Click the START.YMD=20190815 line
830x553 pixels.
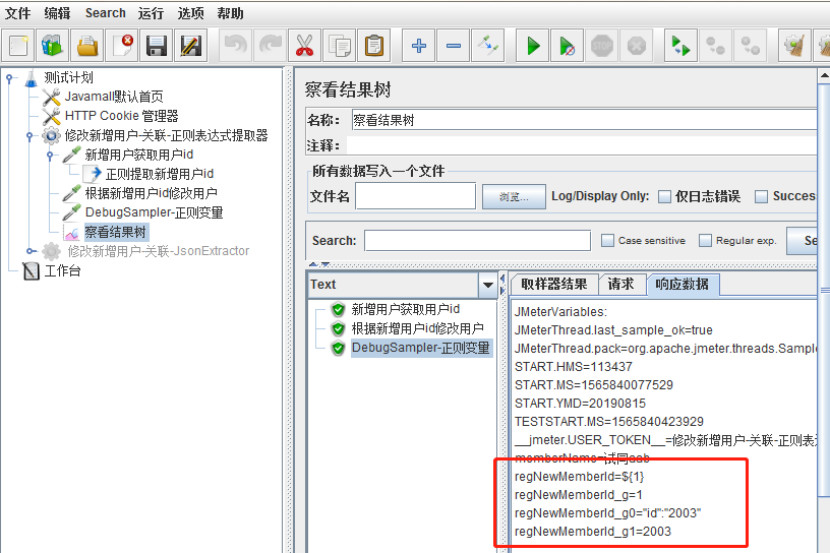[580, 403]
